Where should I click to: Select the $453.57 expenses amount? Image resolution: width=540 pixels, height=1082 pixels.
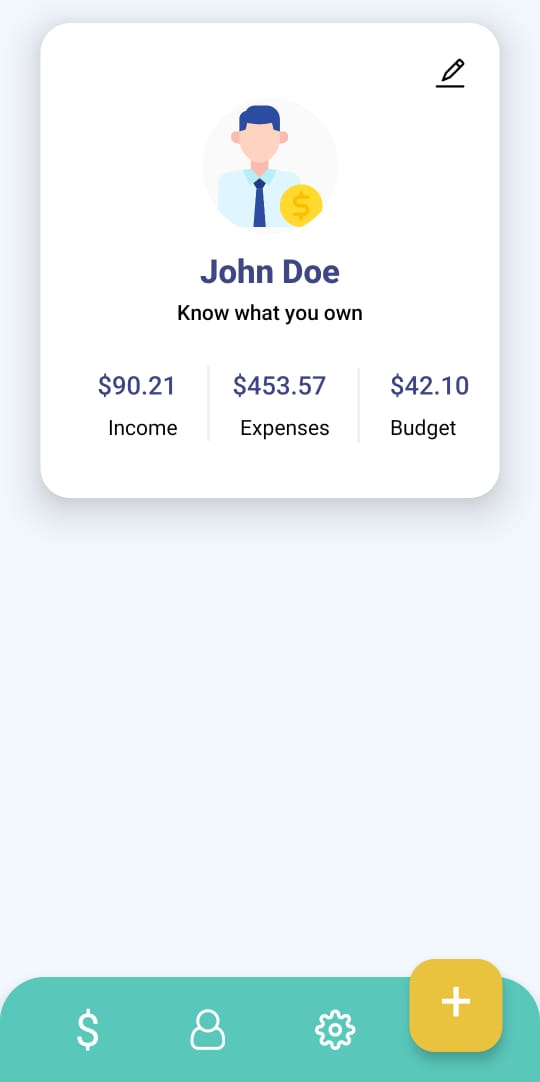tap(279, 386)
